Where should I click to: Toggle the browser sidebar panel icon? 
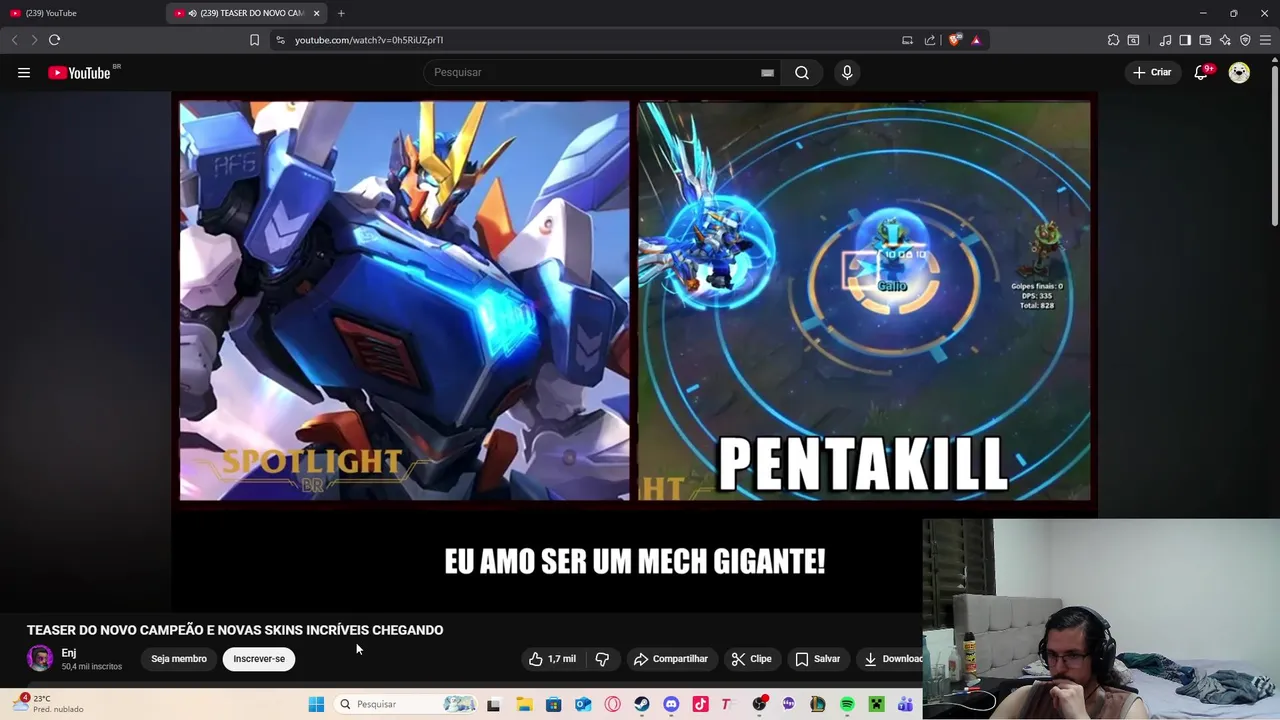pyautogui.click(x=1185, y=40)
